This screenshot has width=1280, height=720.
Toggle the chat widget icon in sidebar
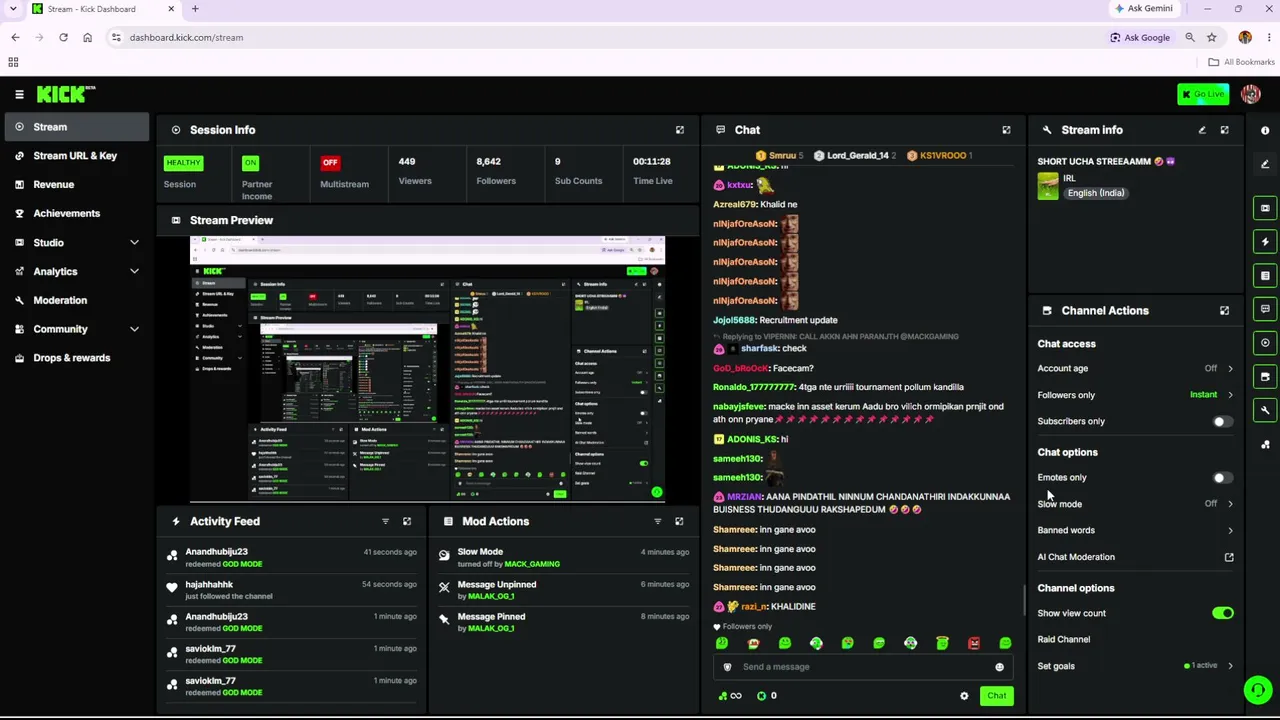pyautogui.click(x=1265, y=309)
